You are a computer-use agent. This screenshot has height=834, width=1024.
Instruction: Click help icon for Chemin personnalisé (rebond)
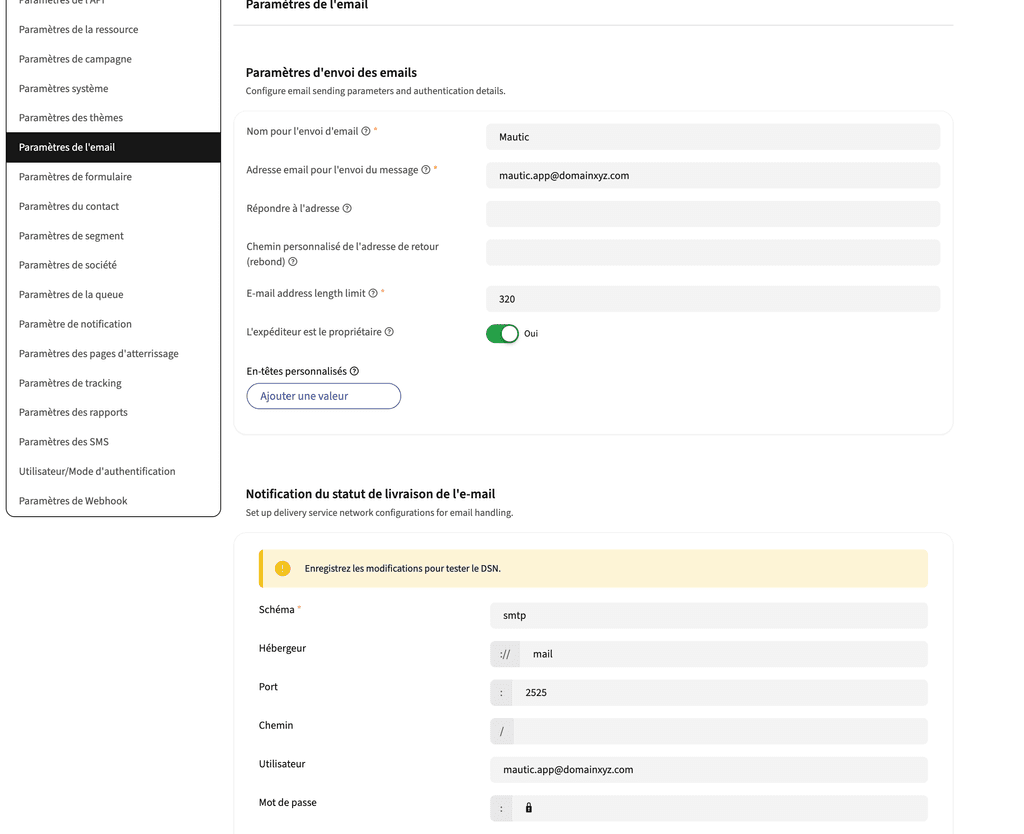[x=293, y=262]
